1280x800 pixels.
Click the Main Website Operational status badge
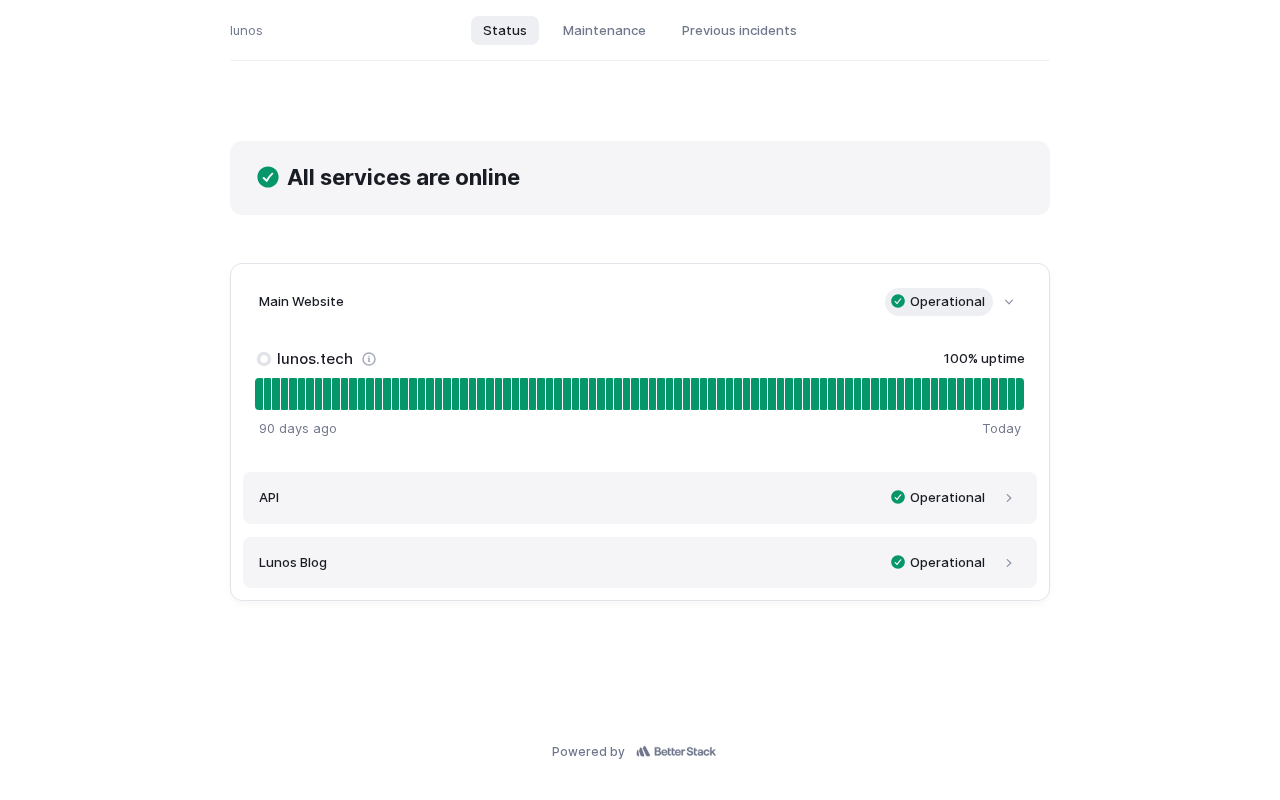pos(938,302)
